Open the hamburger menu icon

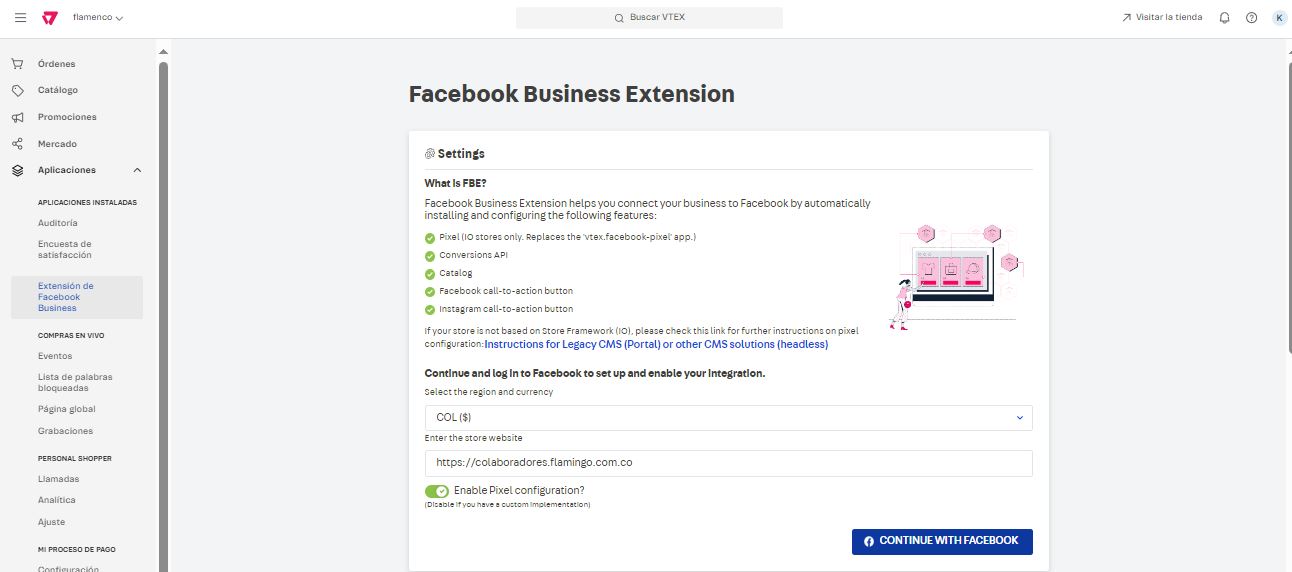pos(20,18)
